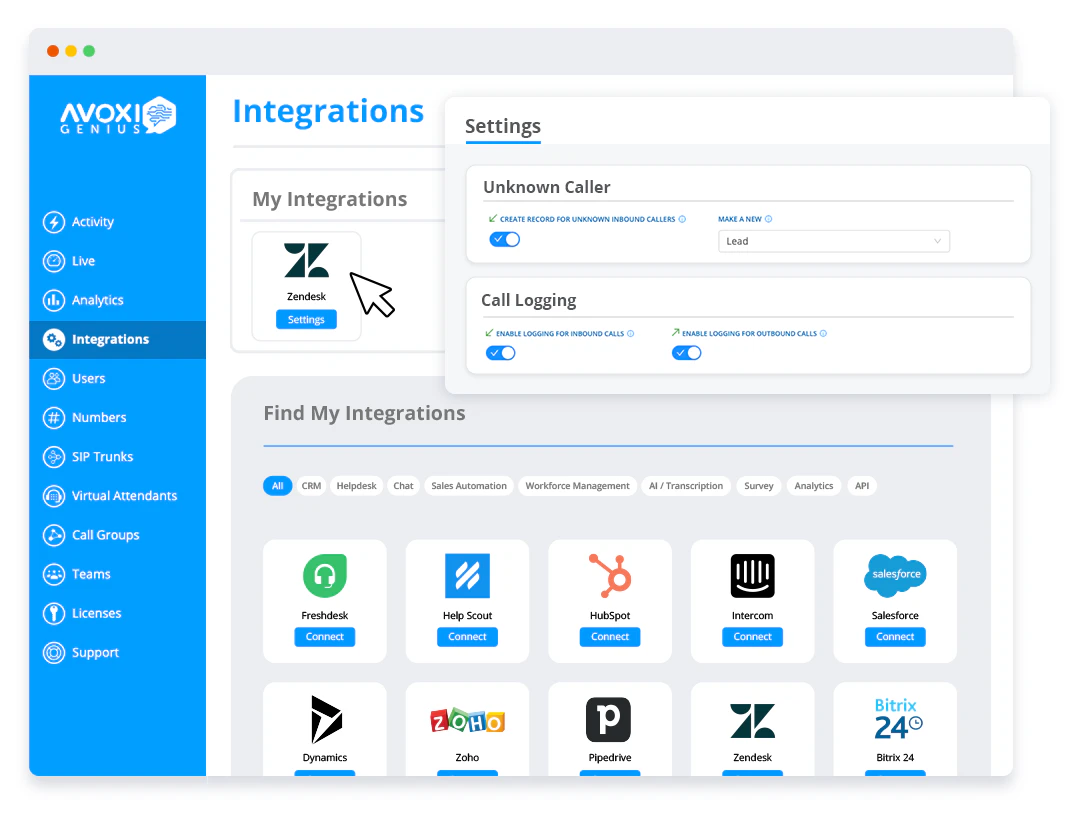The image size is (1080, 814).
Task: Open the Lead record type dropdown
Action: 834,240
